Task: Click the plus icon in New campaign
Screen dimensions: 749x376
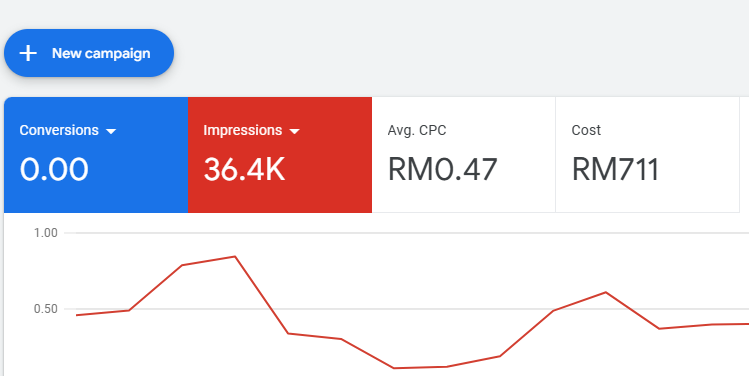Action: point(28,53)
